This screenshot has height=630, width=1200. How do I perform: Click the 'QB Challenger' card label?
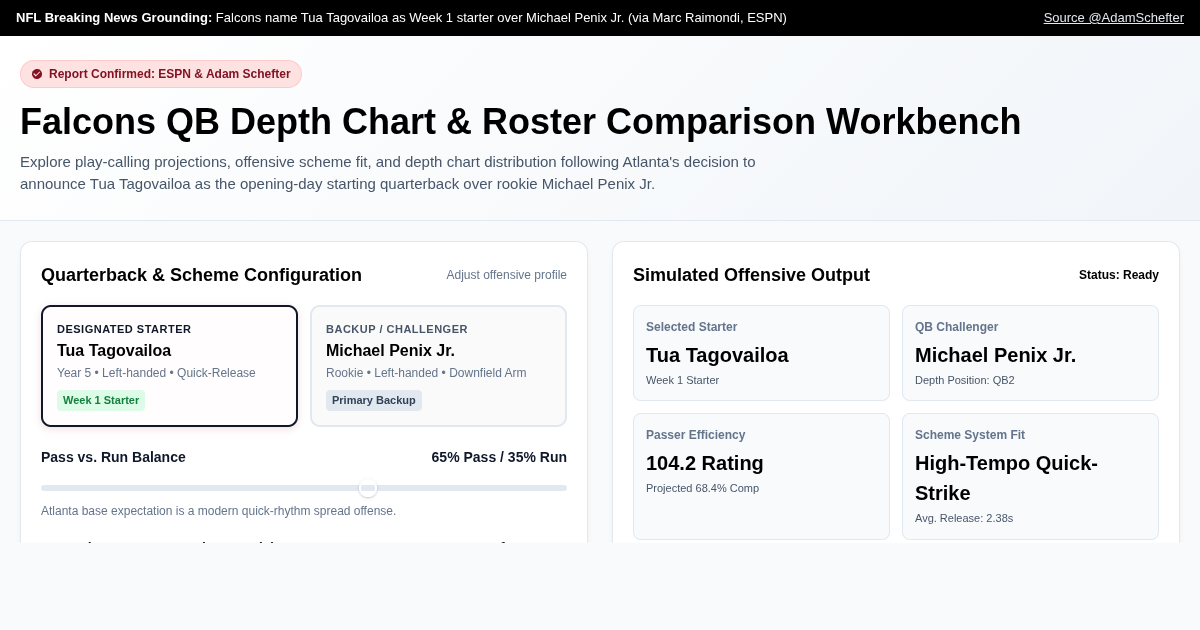coord(956,327)
